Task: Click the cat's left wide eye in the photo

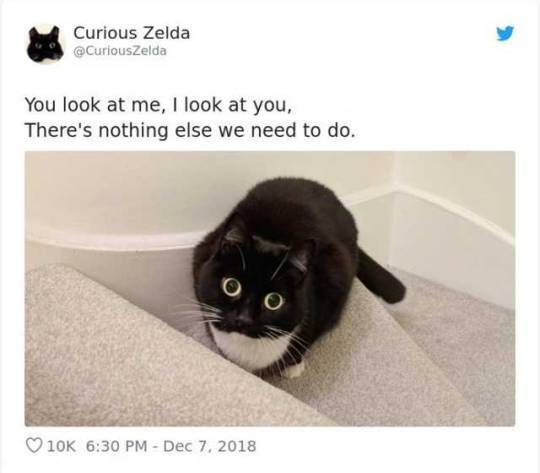Action: pyautogui.click(x=231, y=287)
